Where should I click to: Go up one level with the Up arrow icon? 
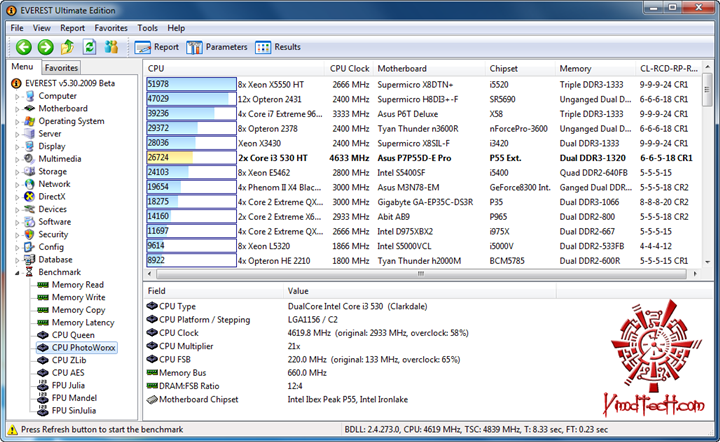tap(68, 47)
